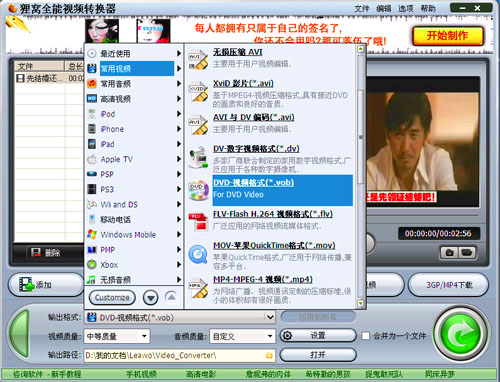Click the 开始制作 banner button
500x382 pixels.
click(x=448, y=36)
